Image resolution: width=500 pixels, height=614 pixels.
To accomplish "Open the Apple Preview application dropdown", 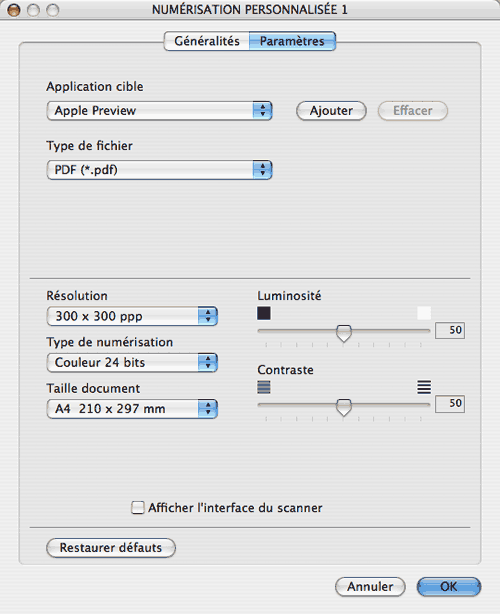I will [159, 110].
